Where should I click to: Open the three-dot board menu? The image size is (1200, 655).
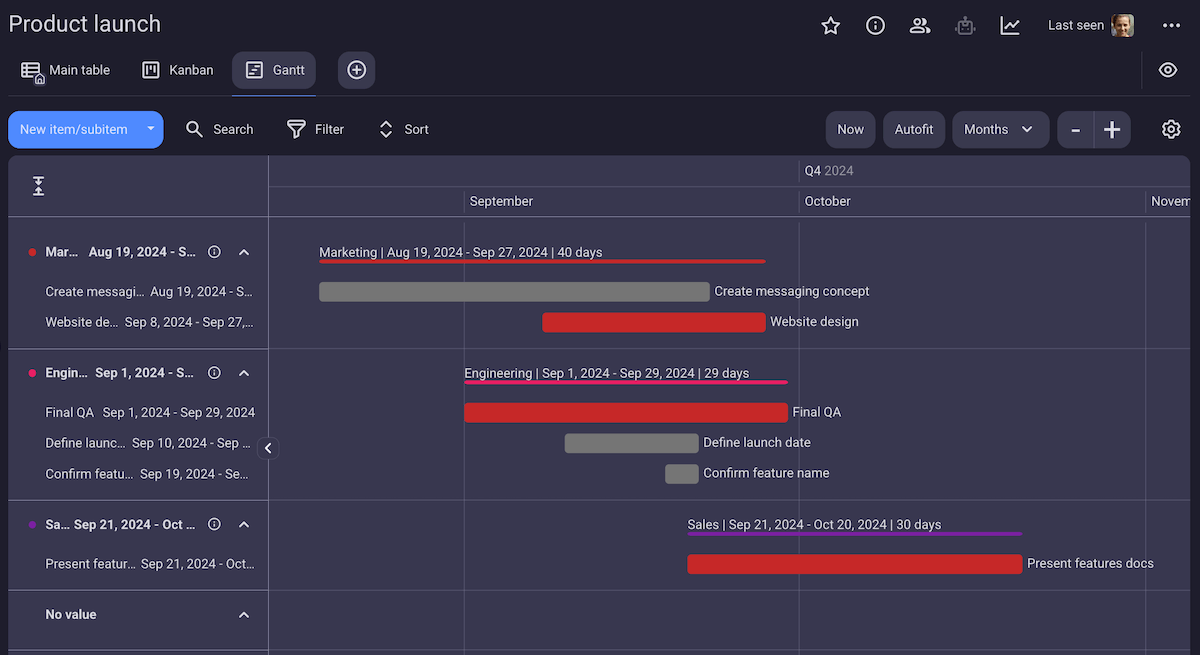tap(1169, 26)
